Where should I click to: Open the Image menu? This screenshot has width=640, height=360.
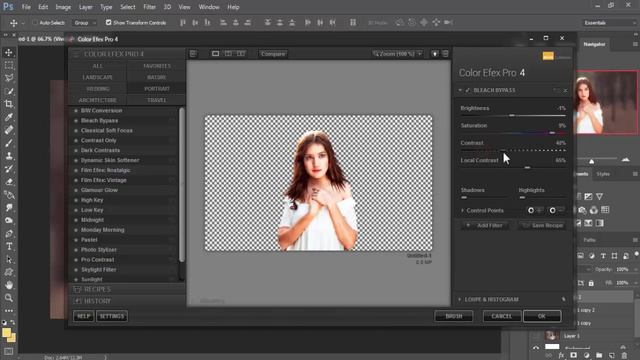pyautogui.click(x=63, y=7)
